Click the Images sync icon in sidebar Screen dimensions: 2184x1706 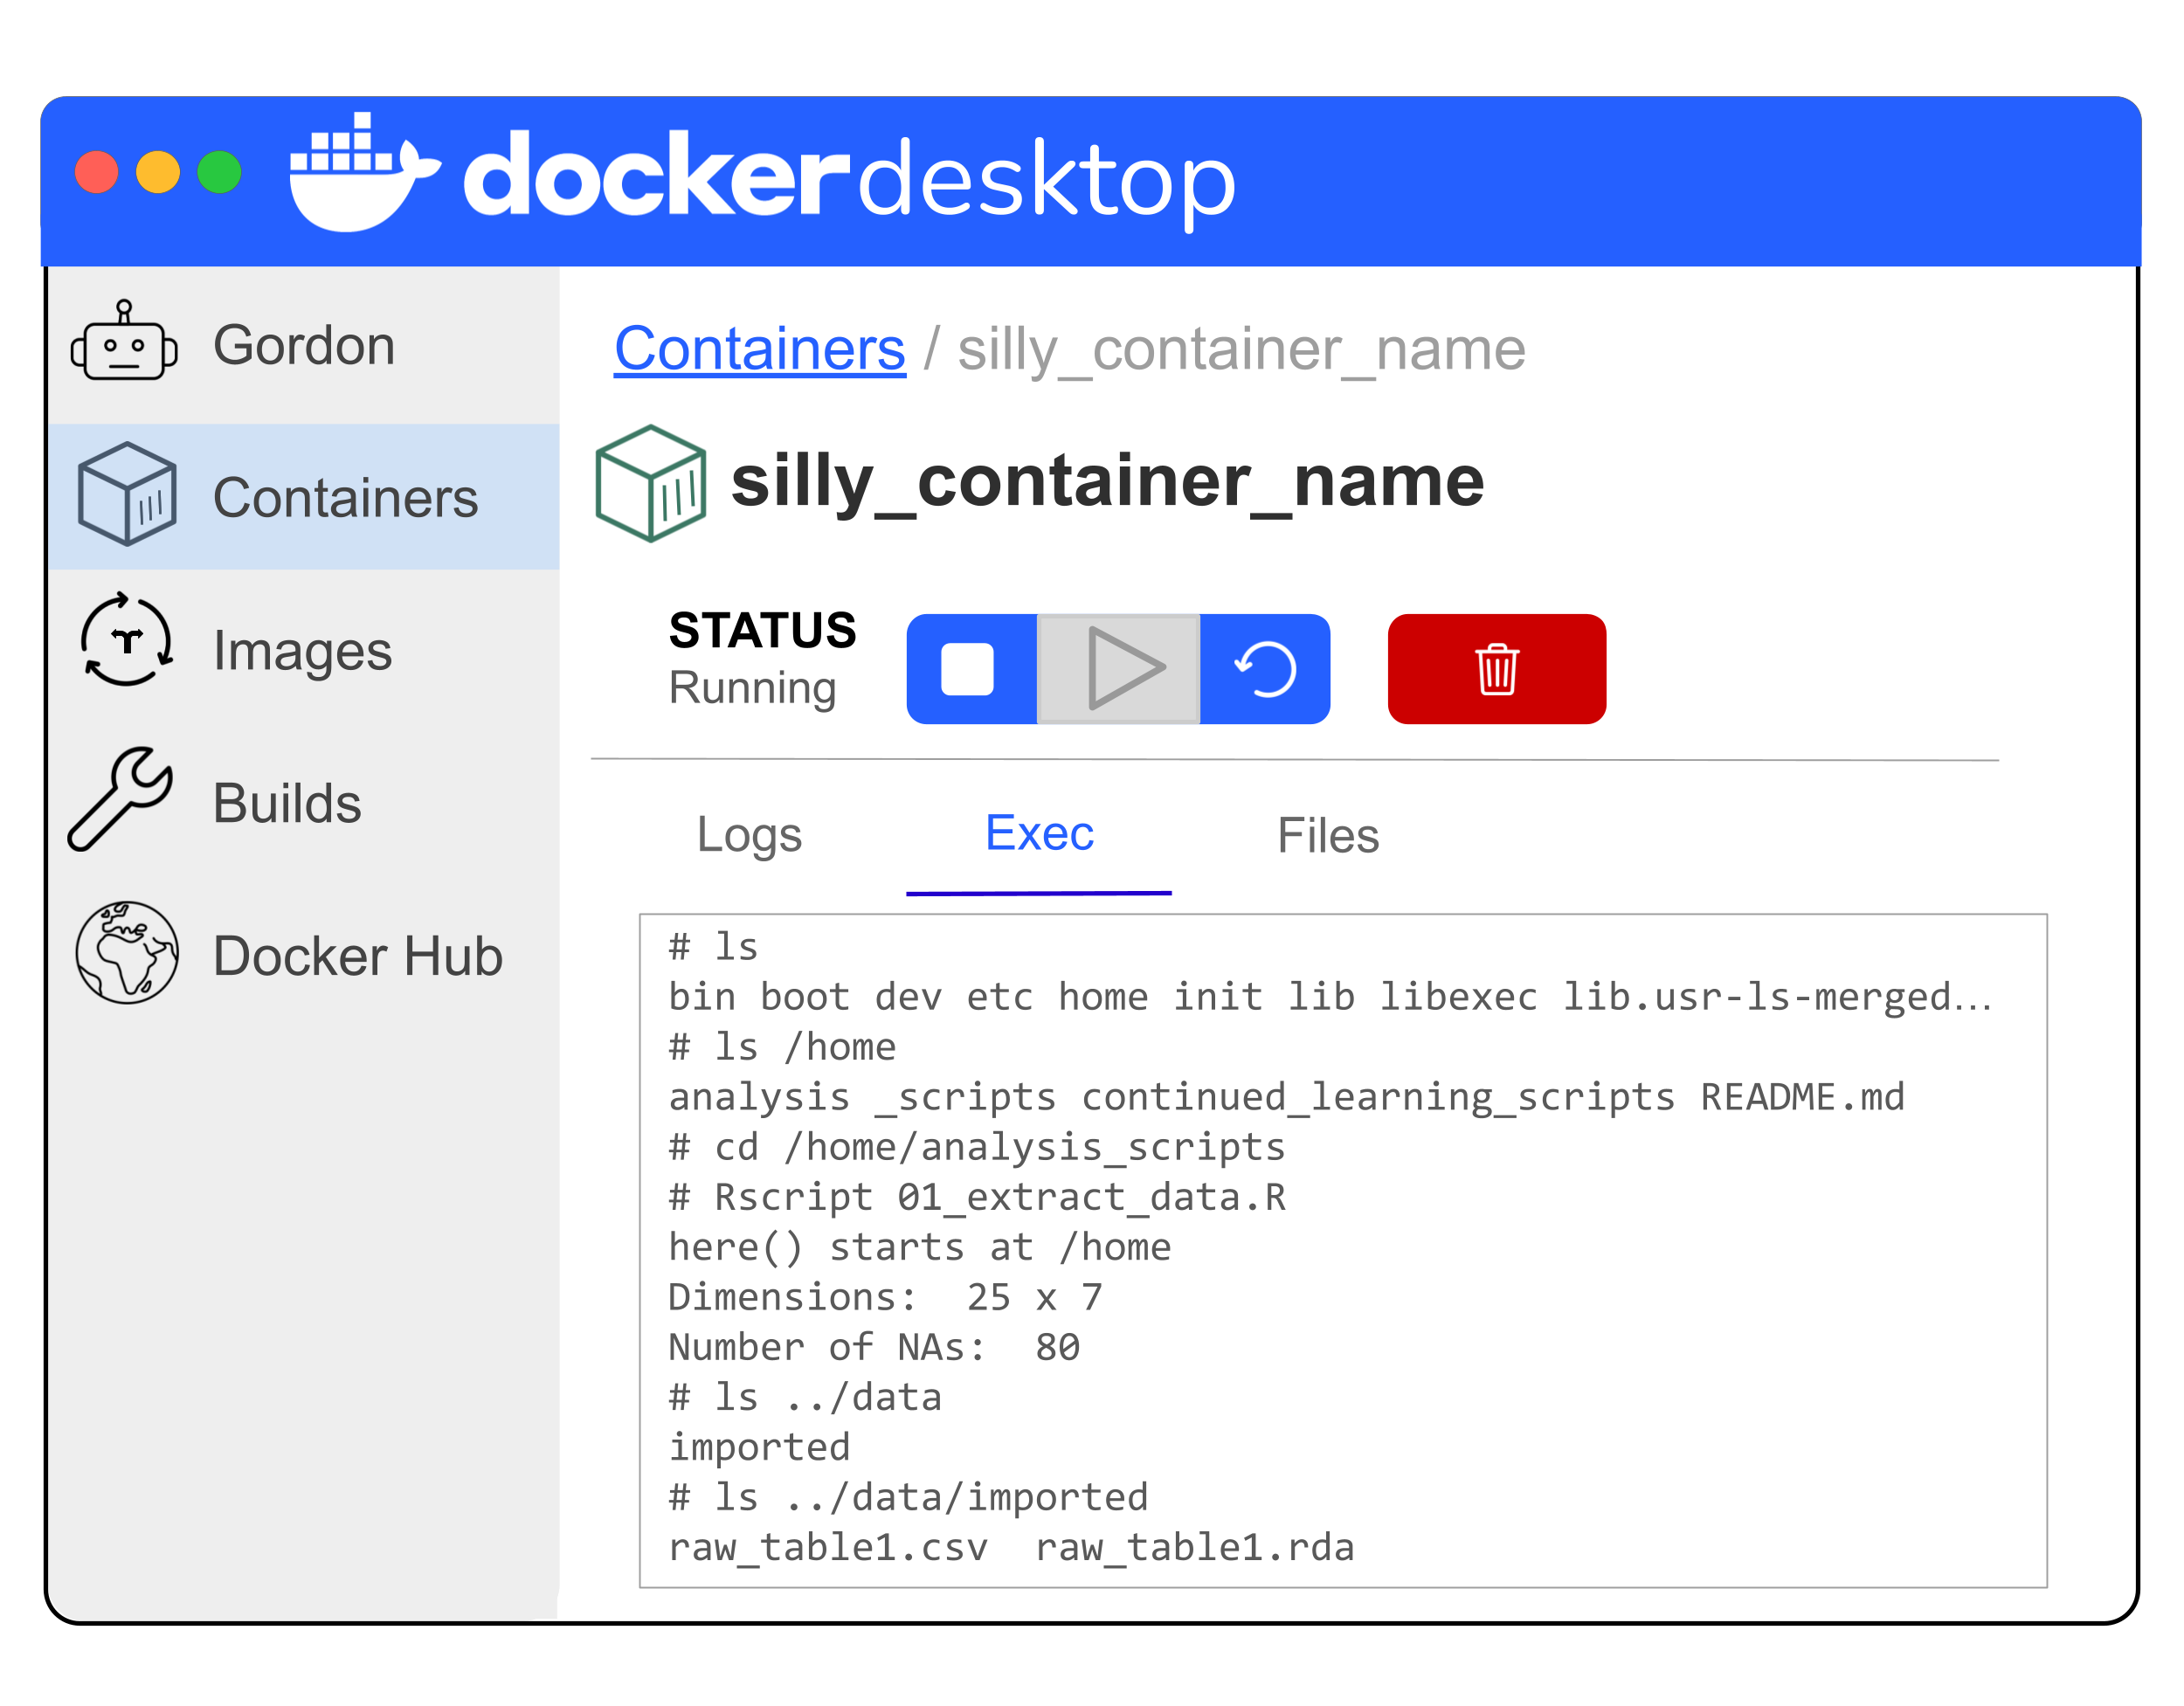(127, 640)
